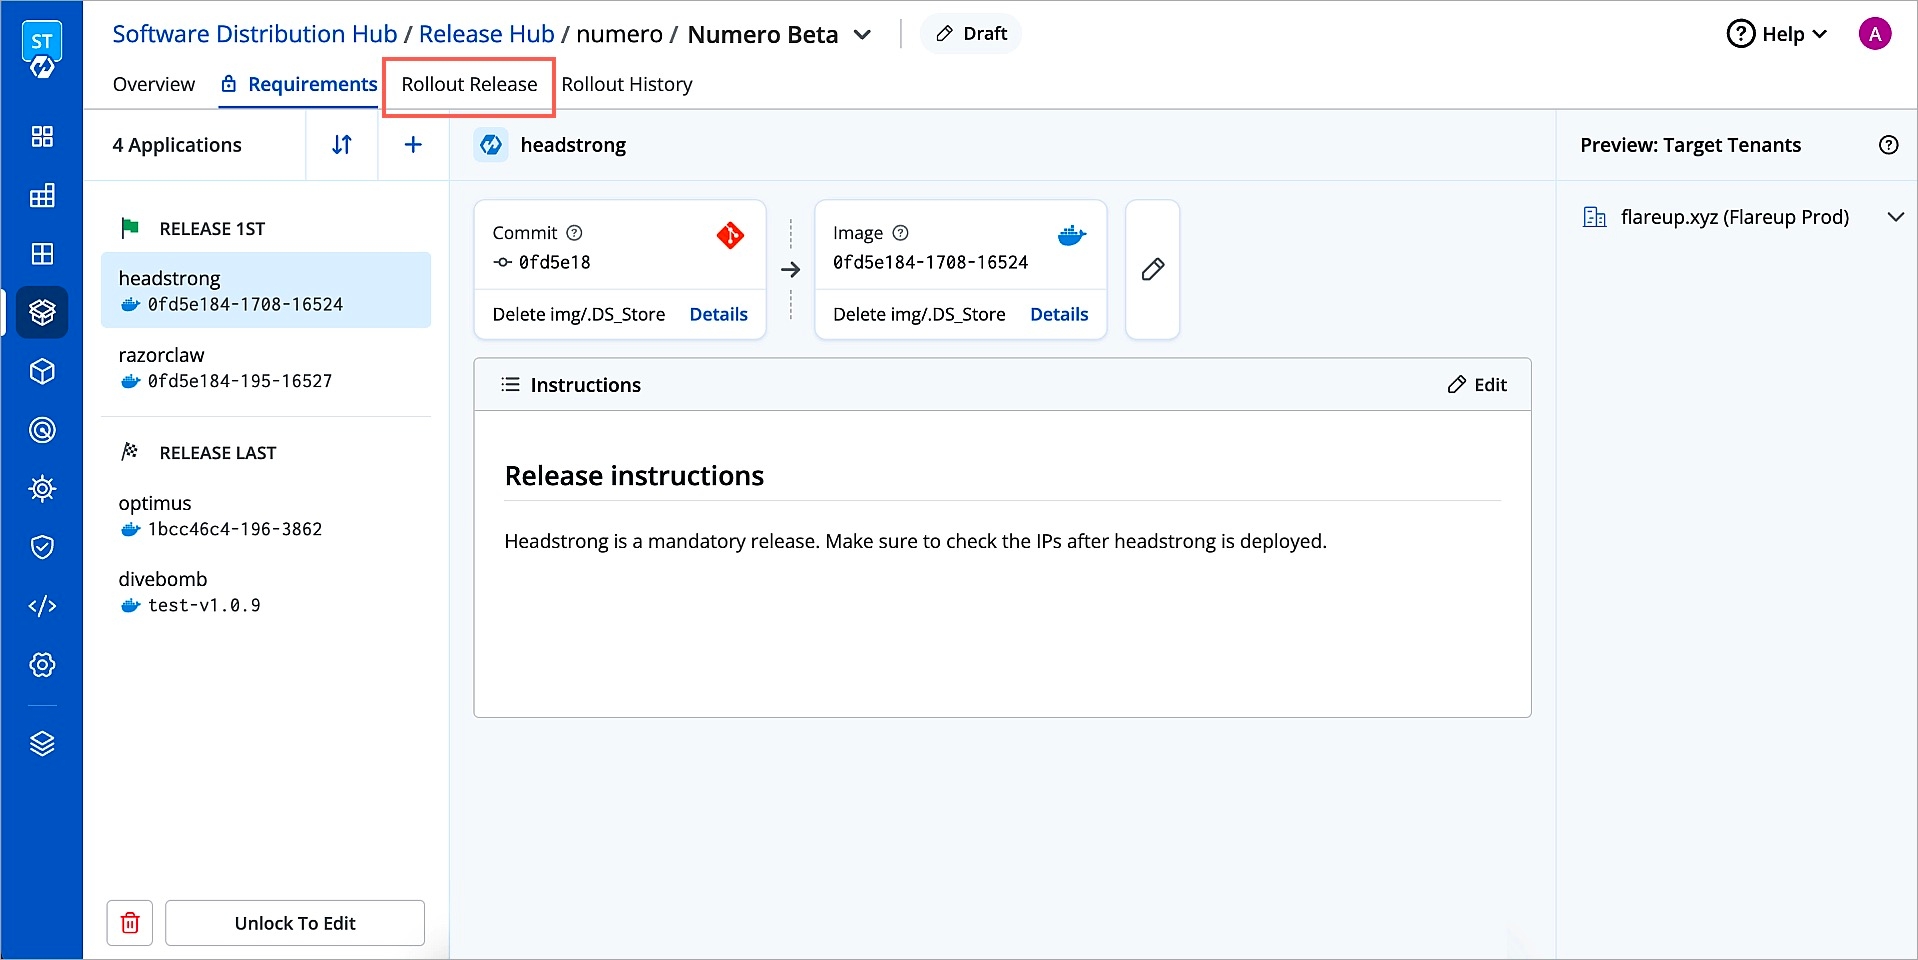1918x960 pixels.
Task: Click the Unlock To Edit button
Action: pyautogui.click(x=295, y=923)
